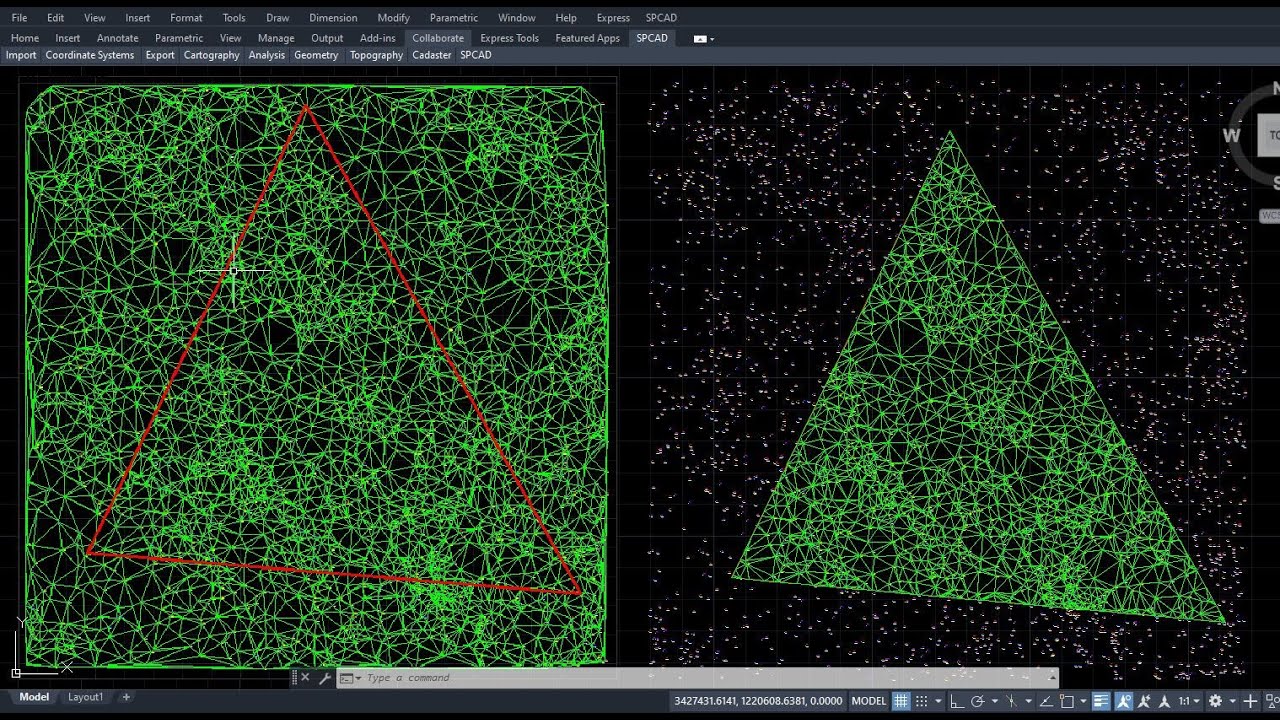Toggle the drawing grid display icon

pyautogui.click(x=901, y=701)
